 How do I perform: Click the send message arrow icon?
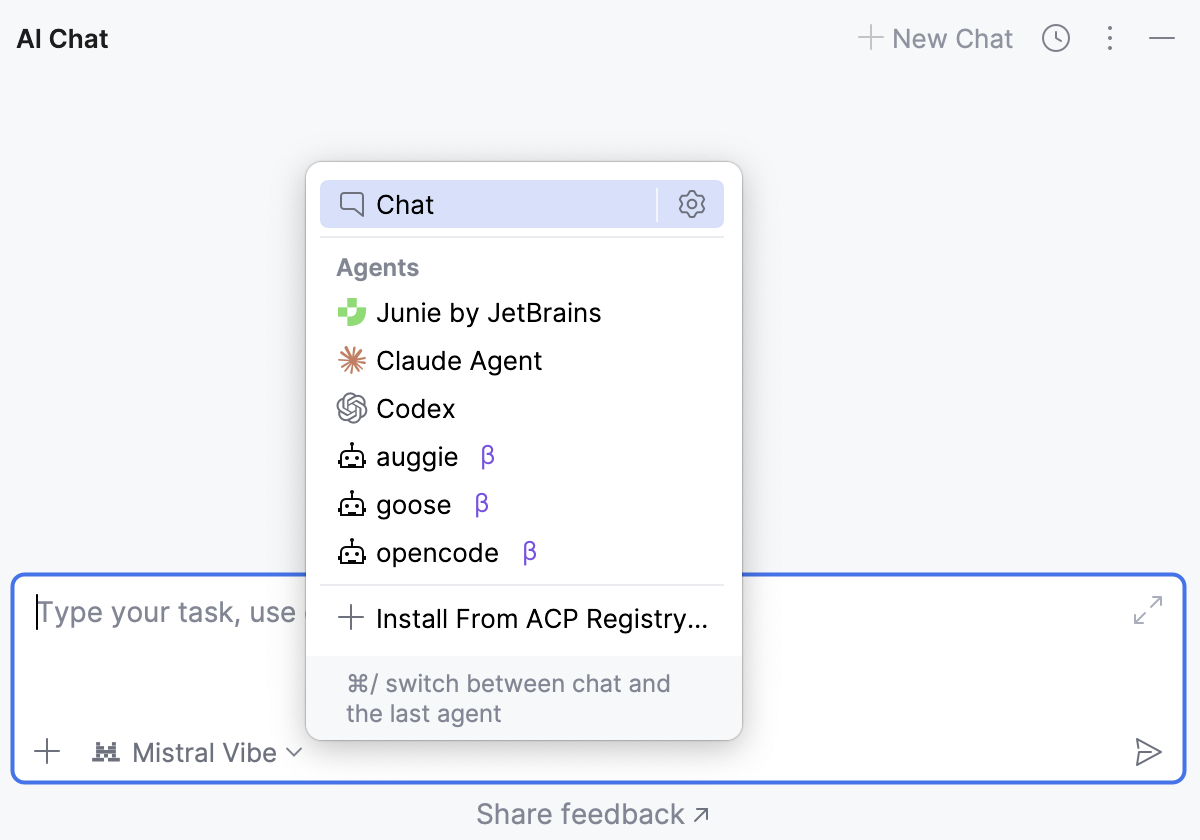pos(1149,752)
